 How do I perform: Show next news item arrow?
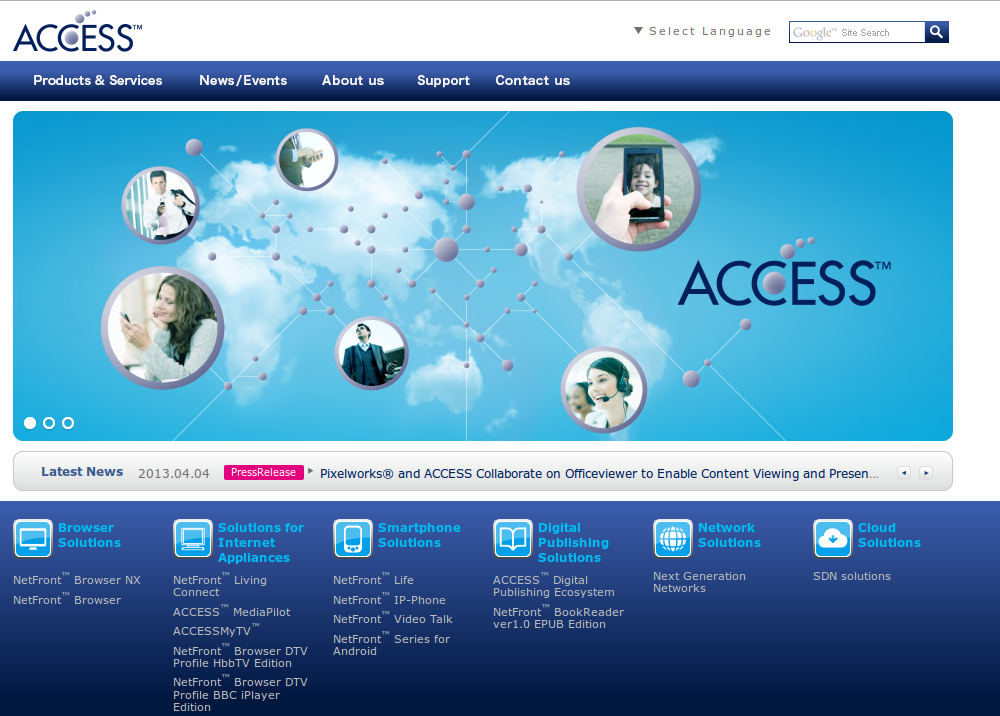(926, 472)
